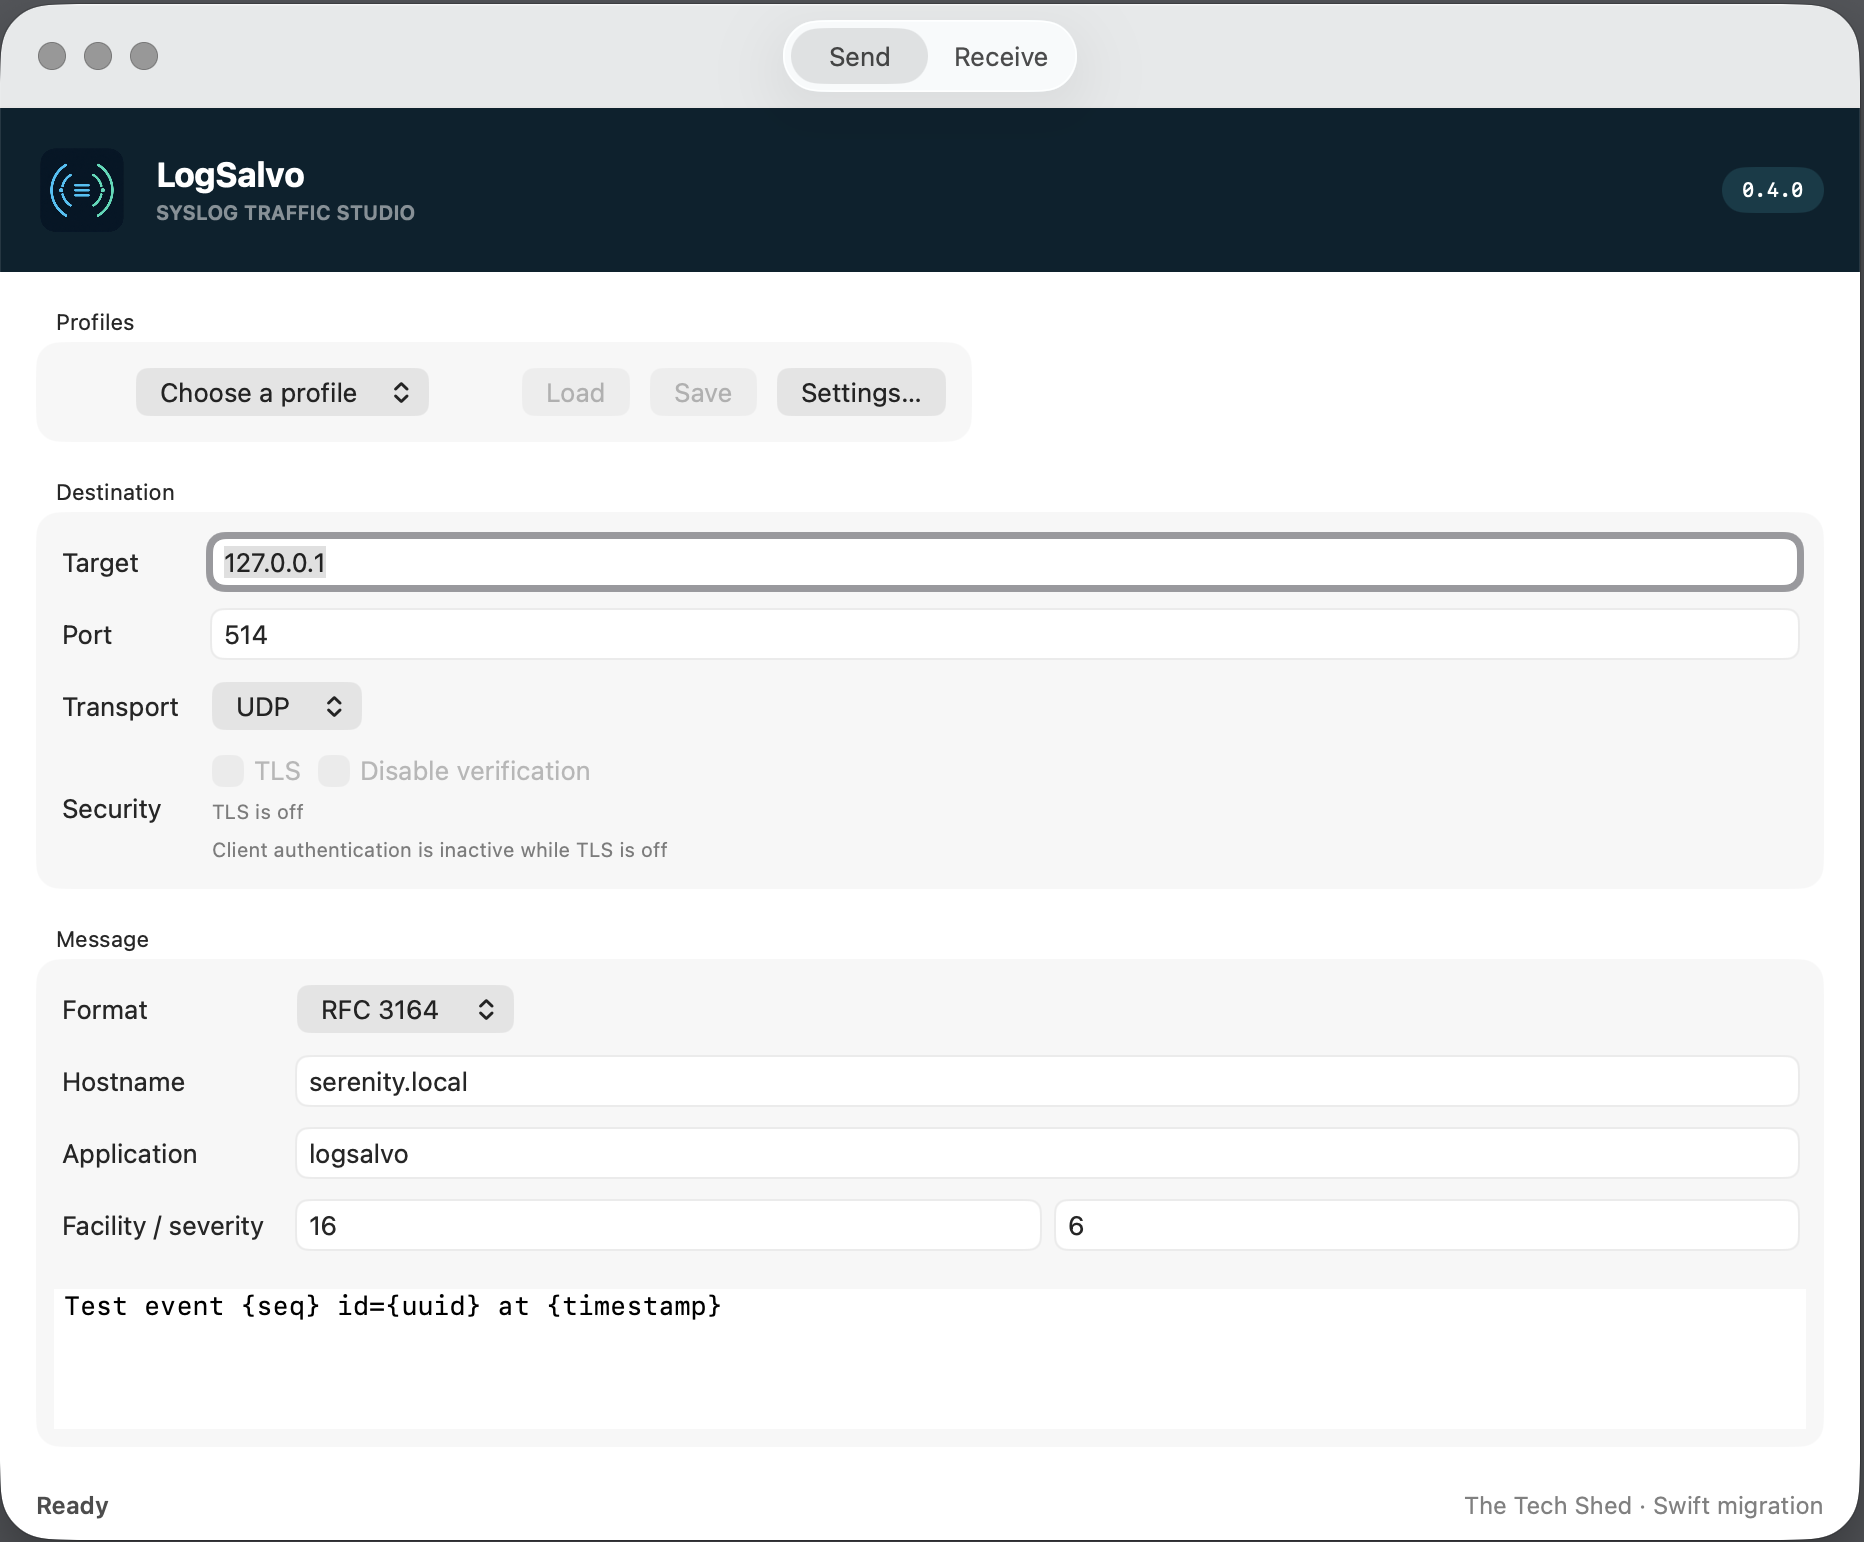Click into the message template text area
The width and height of the screenshot is (1864, 1542).
click(930, 1358)
